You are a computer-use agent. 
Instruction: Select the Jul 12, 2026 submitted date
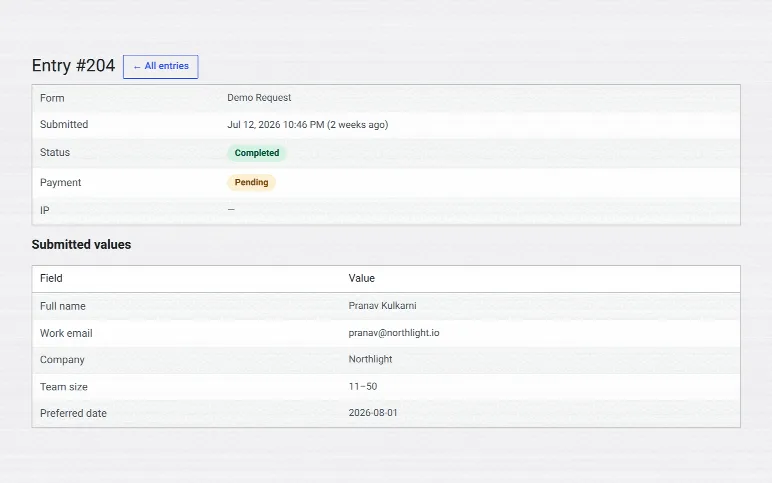[x=308, y=125]
